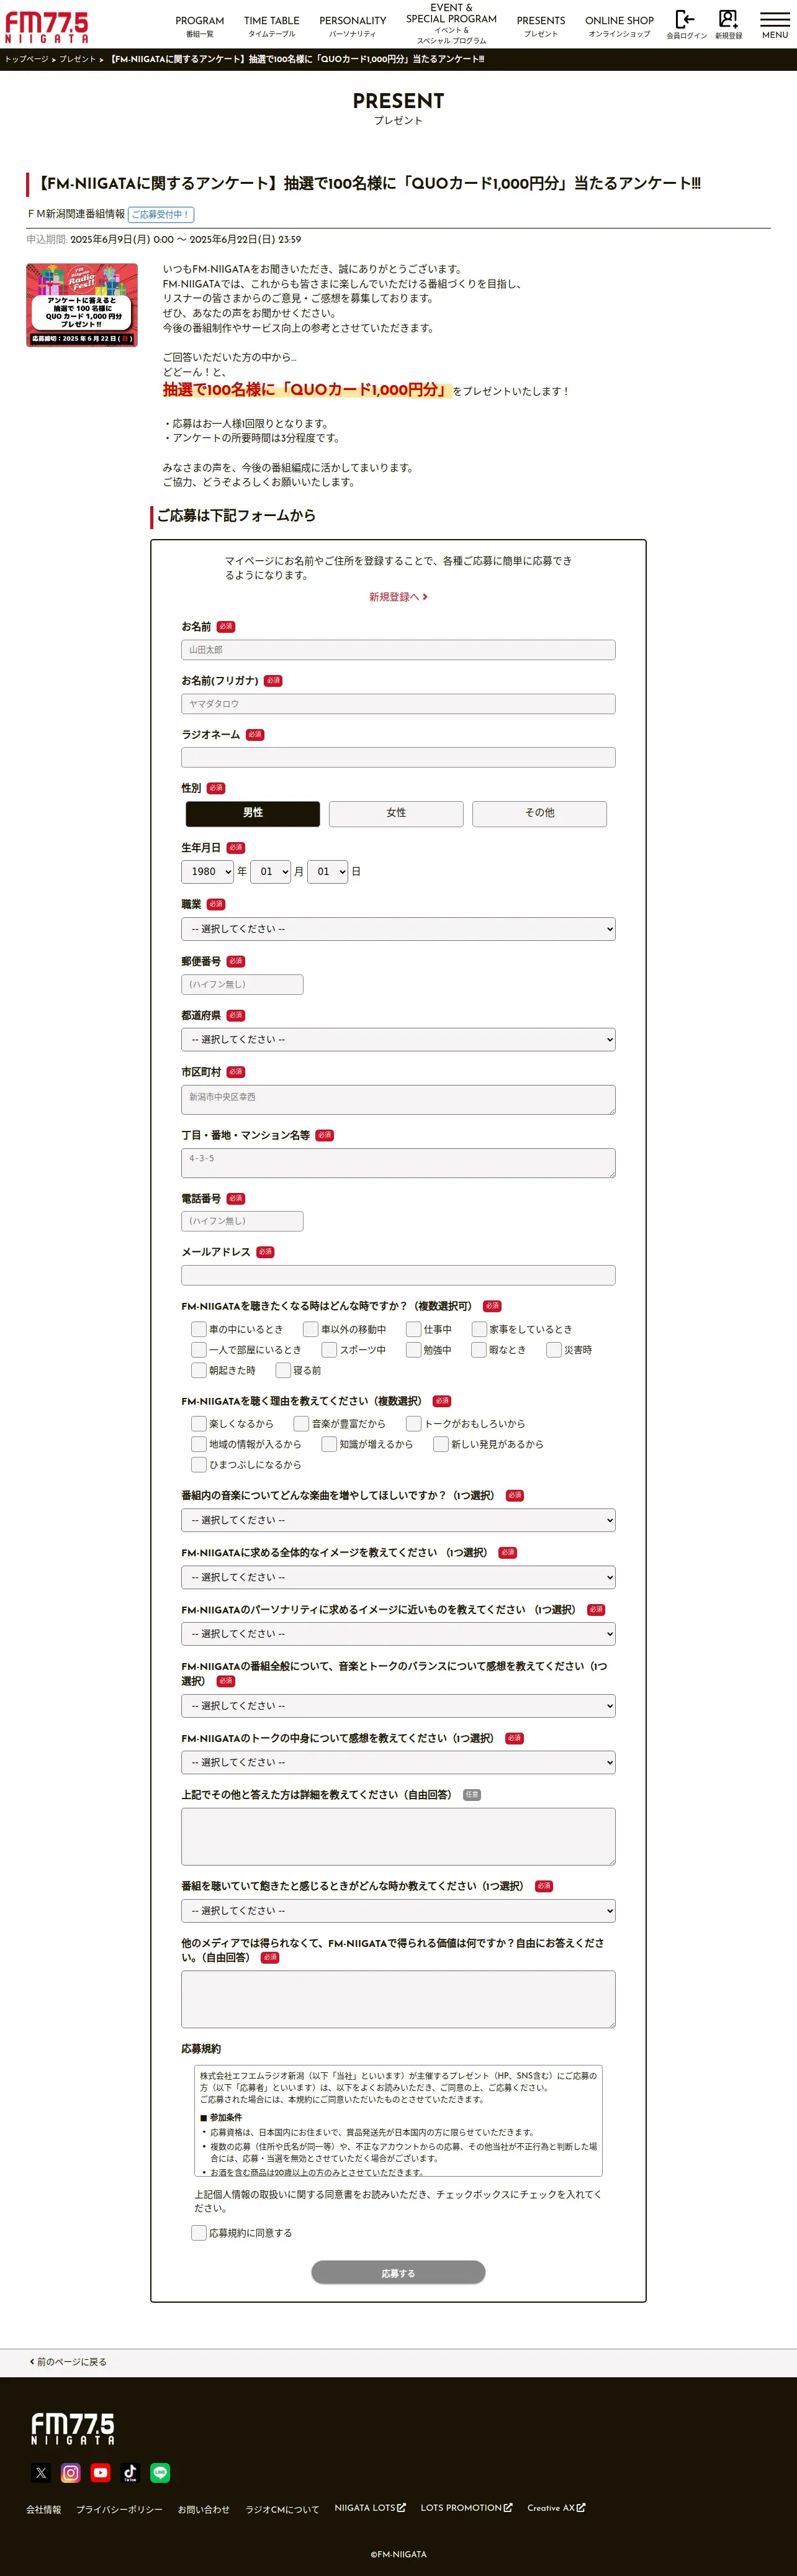The width and height of the screenshot is (797, 2576).
Task: Open the 職業 occupation dropdown
Action: click(x=398, y=929)
